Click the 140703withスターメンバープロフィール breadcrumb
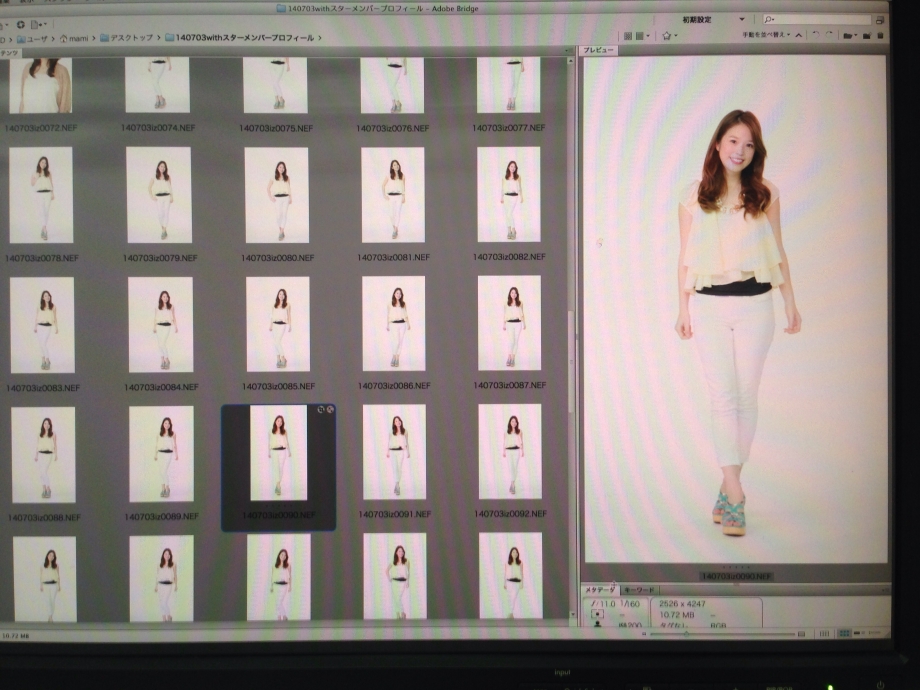 tap(239, 38)
